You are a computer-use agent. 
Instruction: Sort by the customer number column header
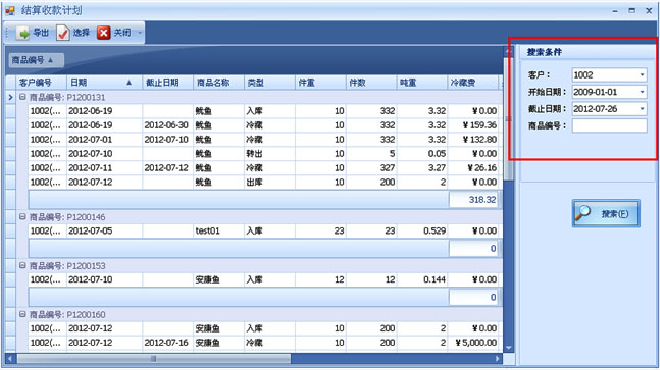41,83
